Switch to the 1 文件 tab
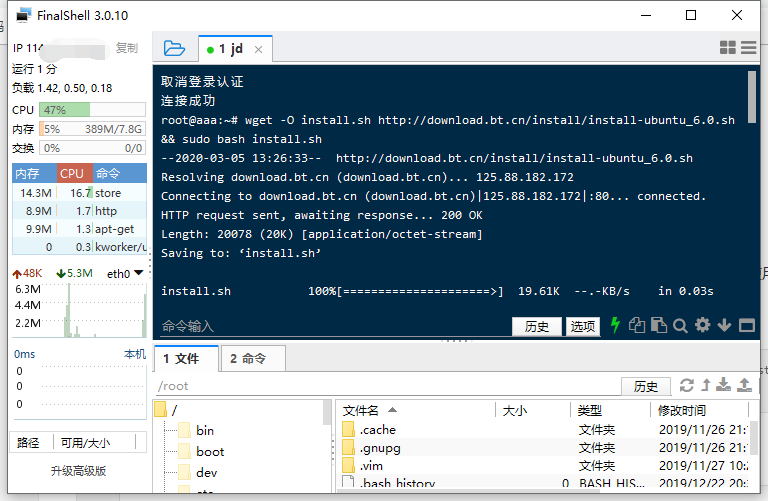Viewport: 768px width, 501px height. (186, 358)
